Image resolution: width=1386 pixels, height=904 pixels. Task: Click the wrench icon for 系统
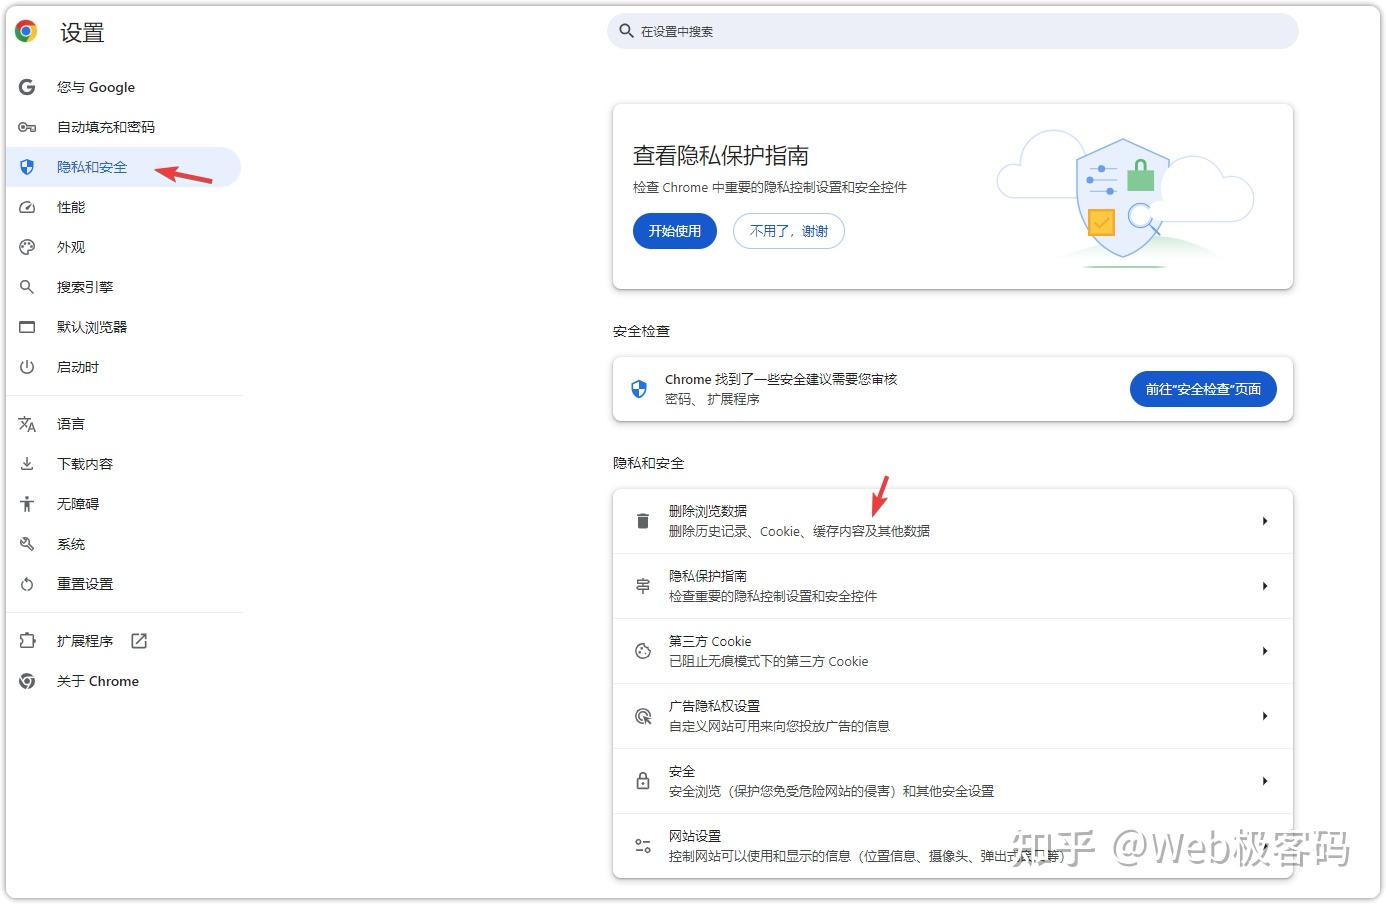(27, 544)
